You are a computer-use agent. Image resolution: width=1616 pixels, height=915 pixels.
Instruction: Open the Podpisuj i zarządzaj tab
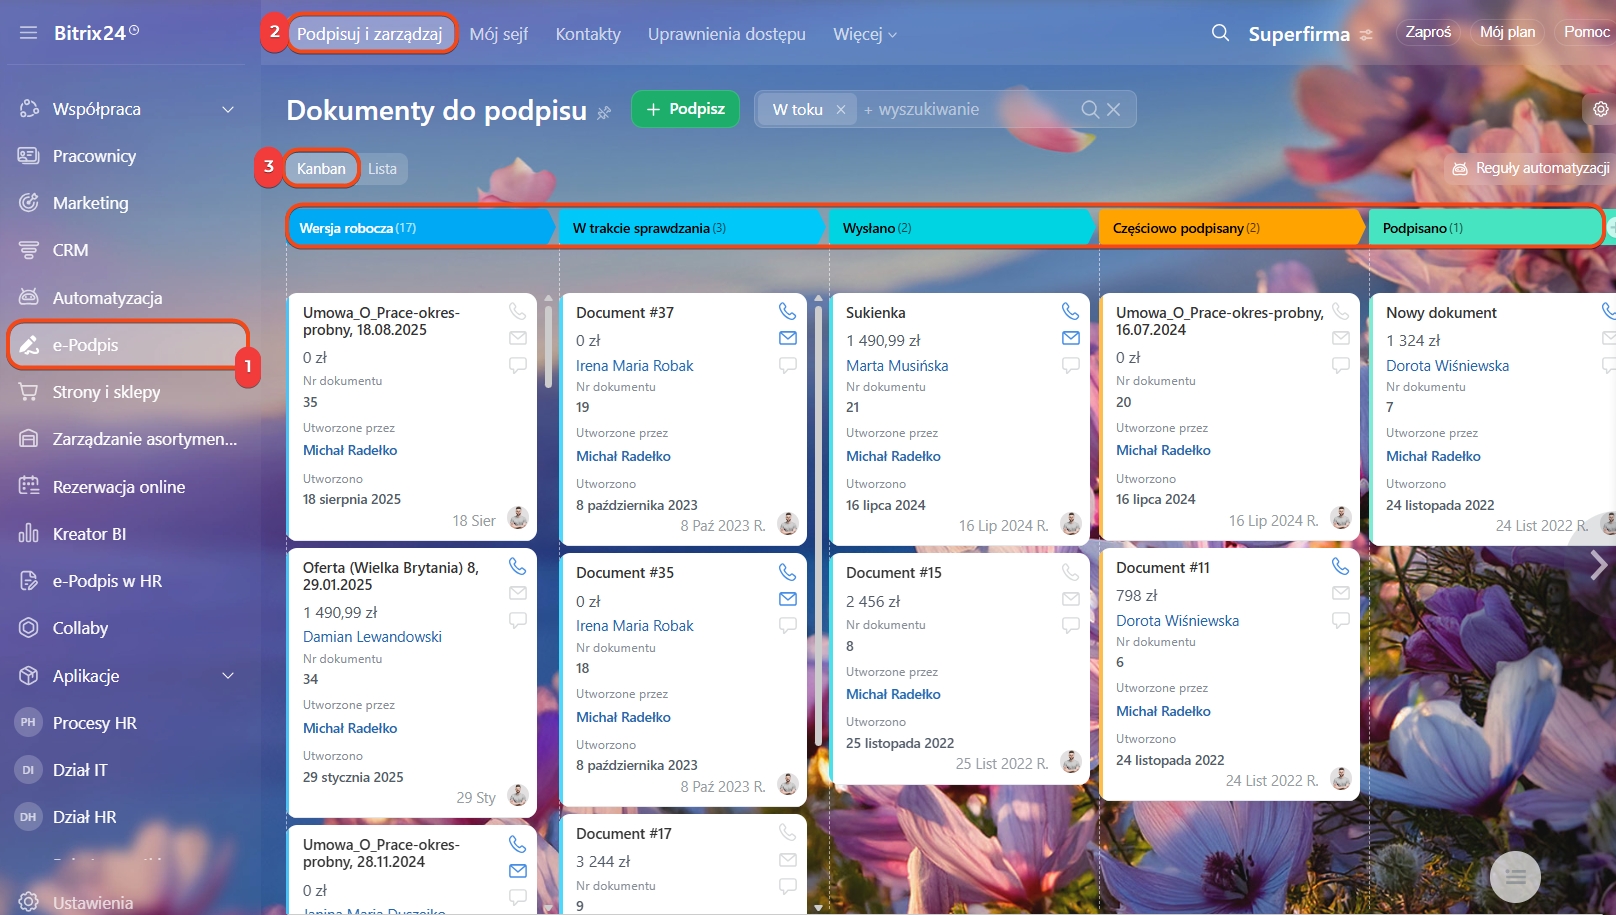point(369,34)
